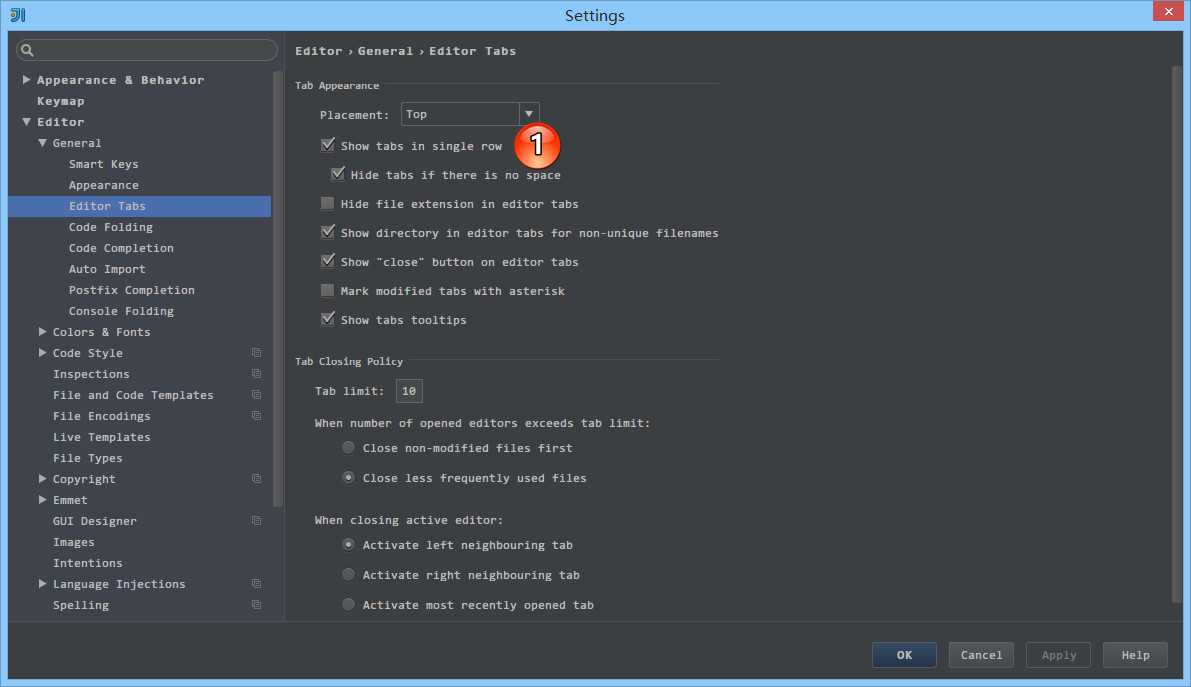
Task: Select Close less frequently used files radio
Action: point(348,477)
